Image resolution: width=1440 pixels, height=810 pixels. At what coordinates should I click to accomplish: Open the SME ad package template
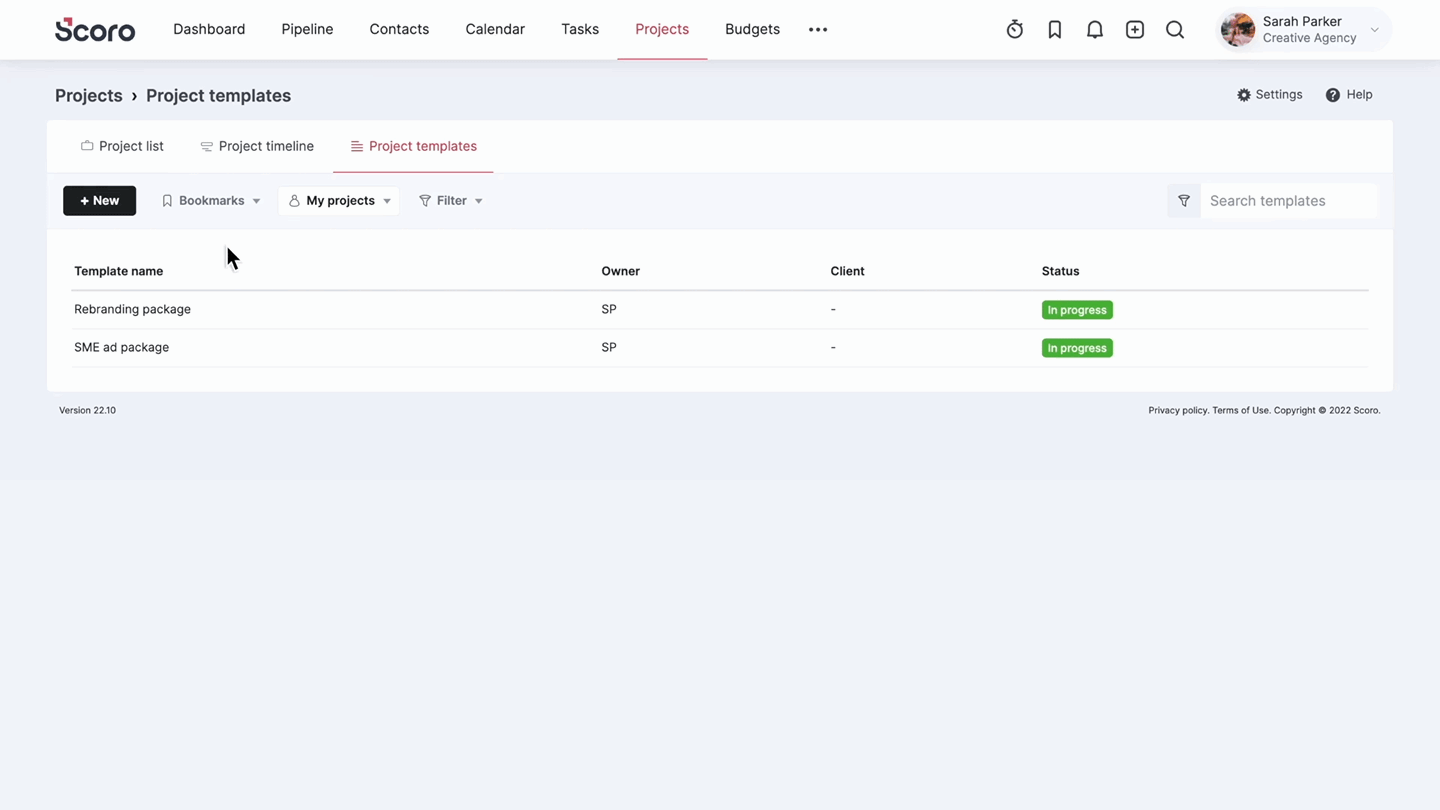[121, 347]
